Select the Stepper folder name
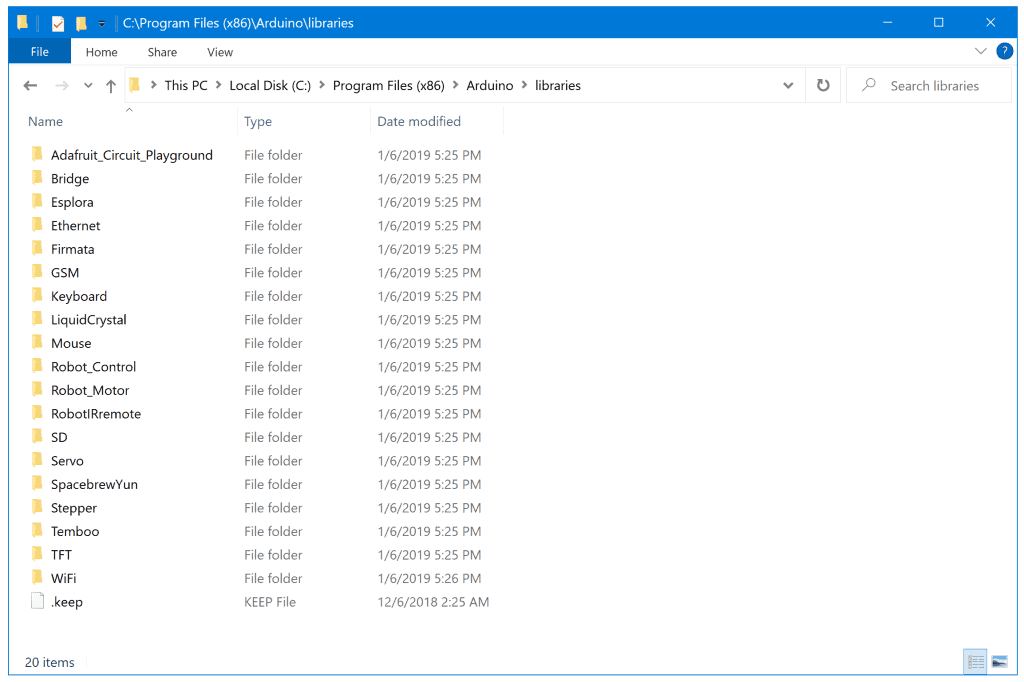 tap(74, 508)
